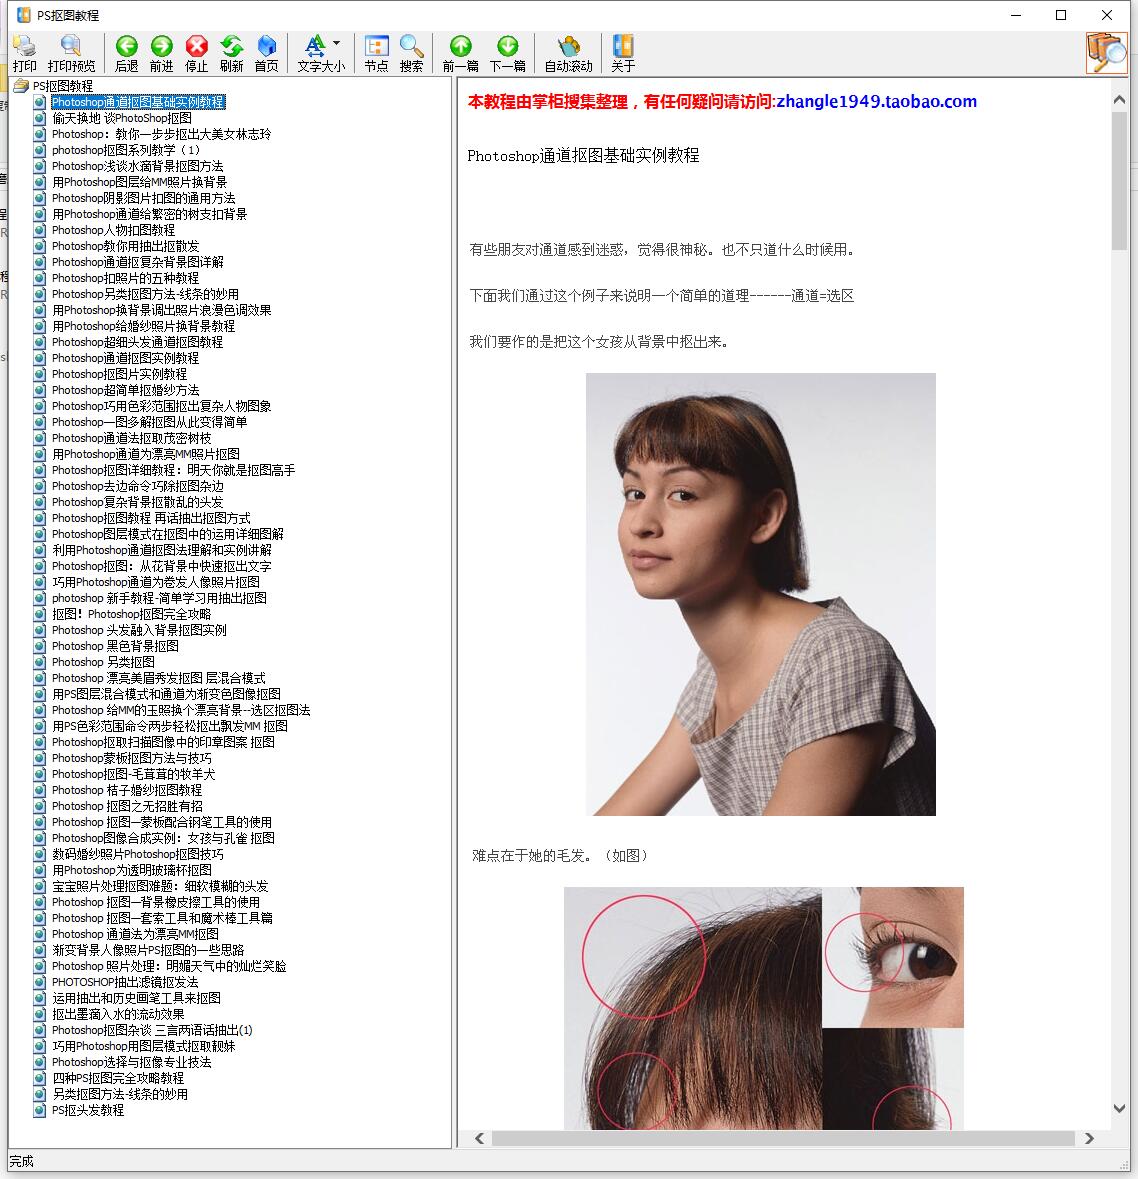Open Photoshop通道法抠取茂密树枝
The height and width of the screenshot is (1179, 1138).
click(131, 438)
